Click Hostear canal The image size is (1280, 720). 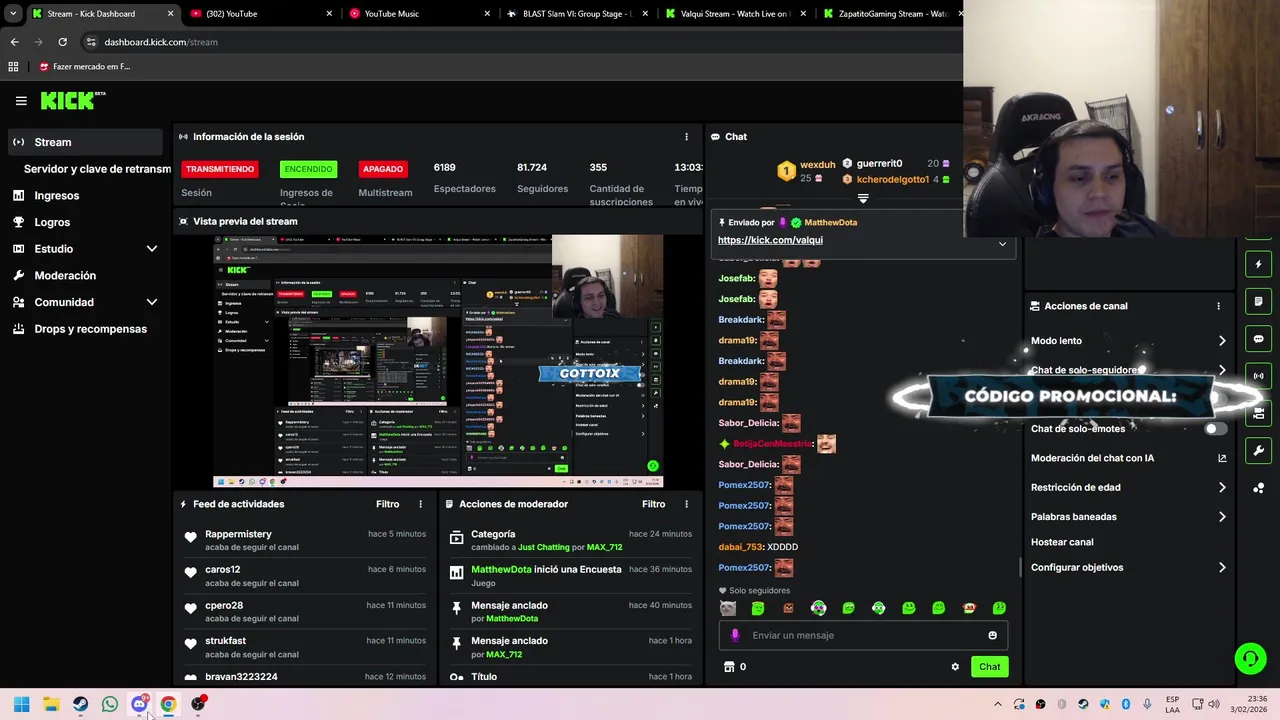point(1062,542)
